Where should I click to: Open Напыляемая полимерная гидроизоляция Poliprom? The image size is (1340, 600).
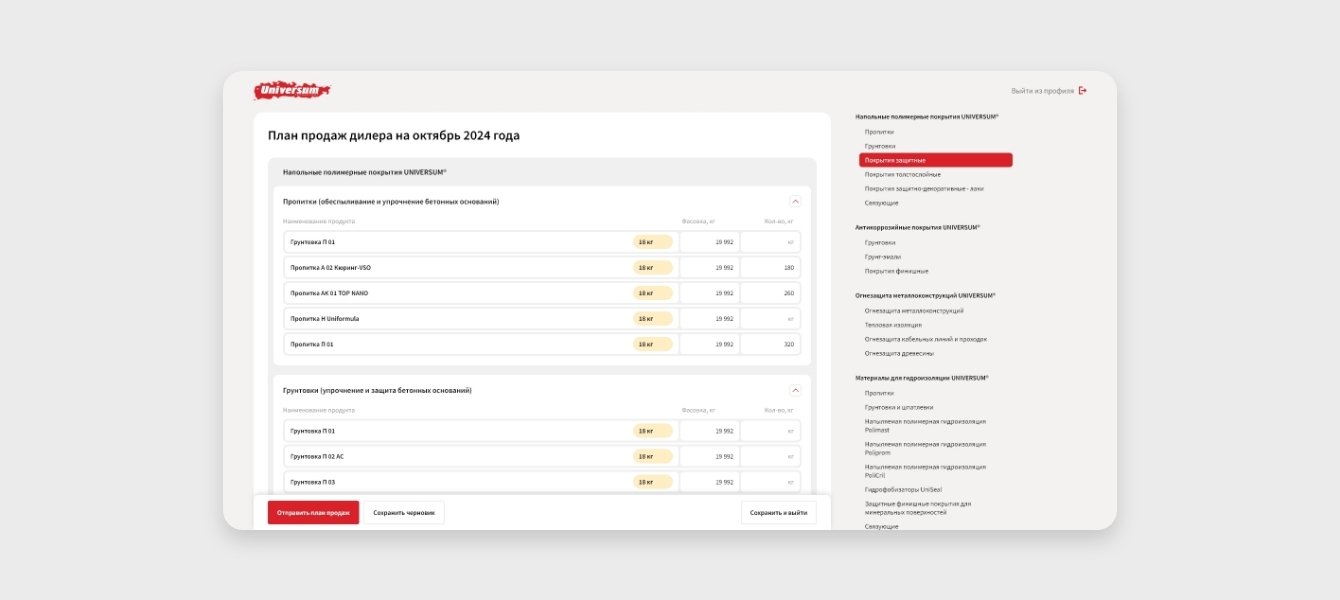click(925, 448)
